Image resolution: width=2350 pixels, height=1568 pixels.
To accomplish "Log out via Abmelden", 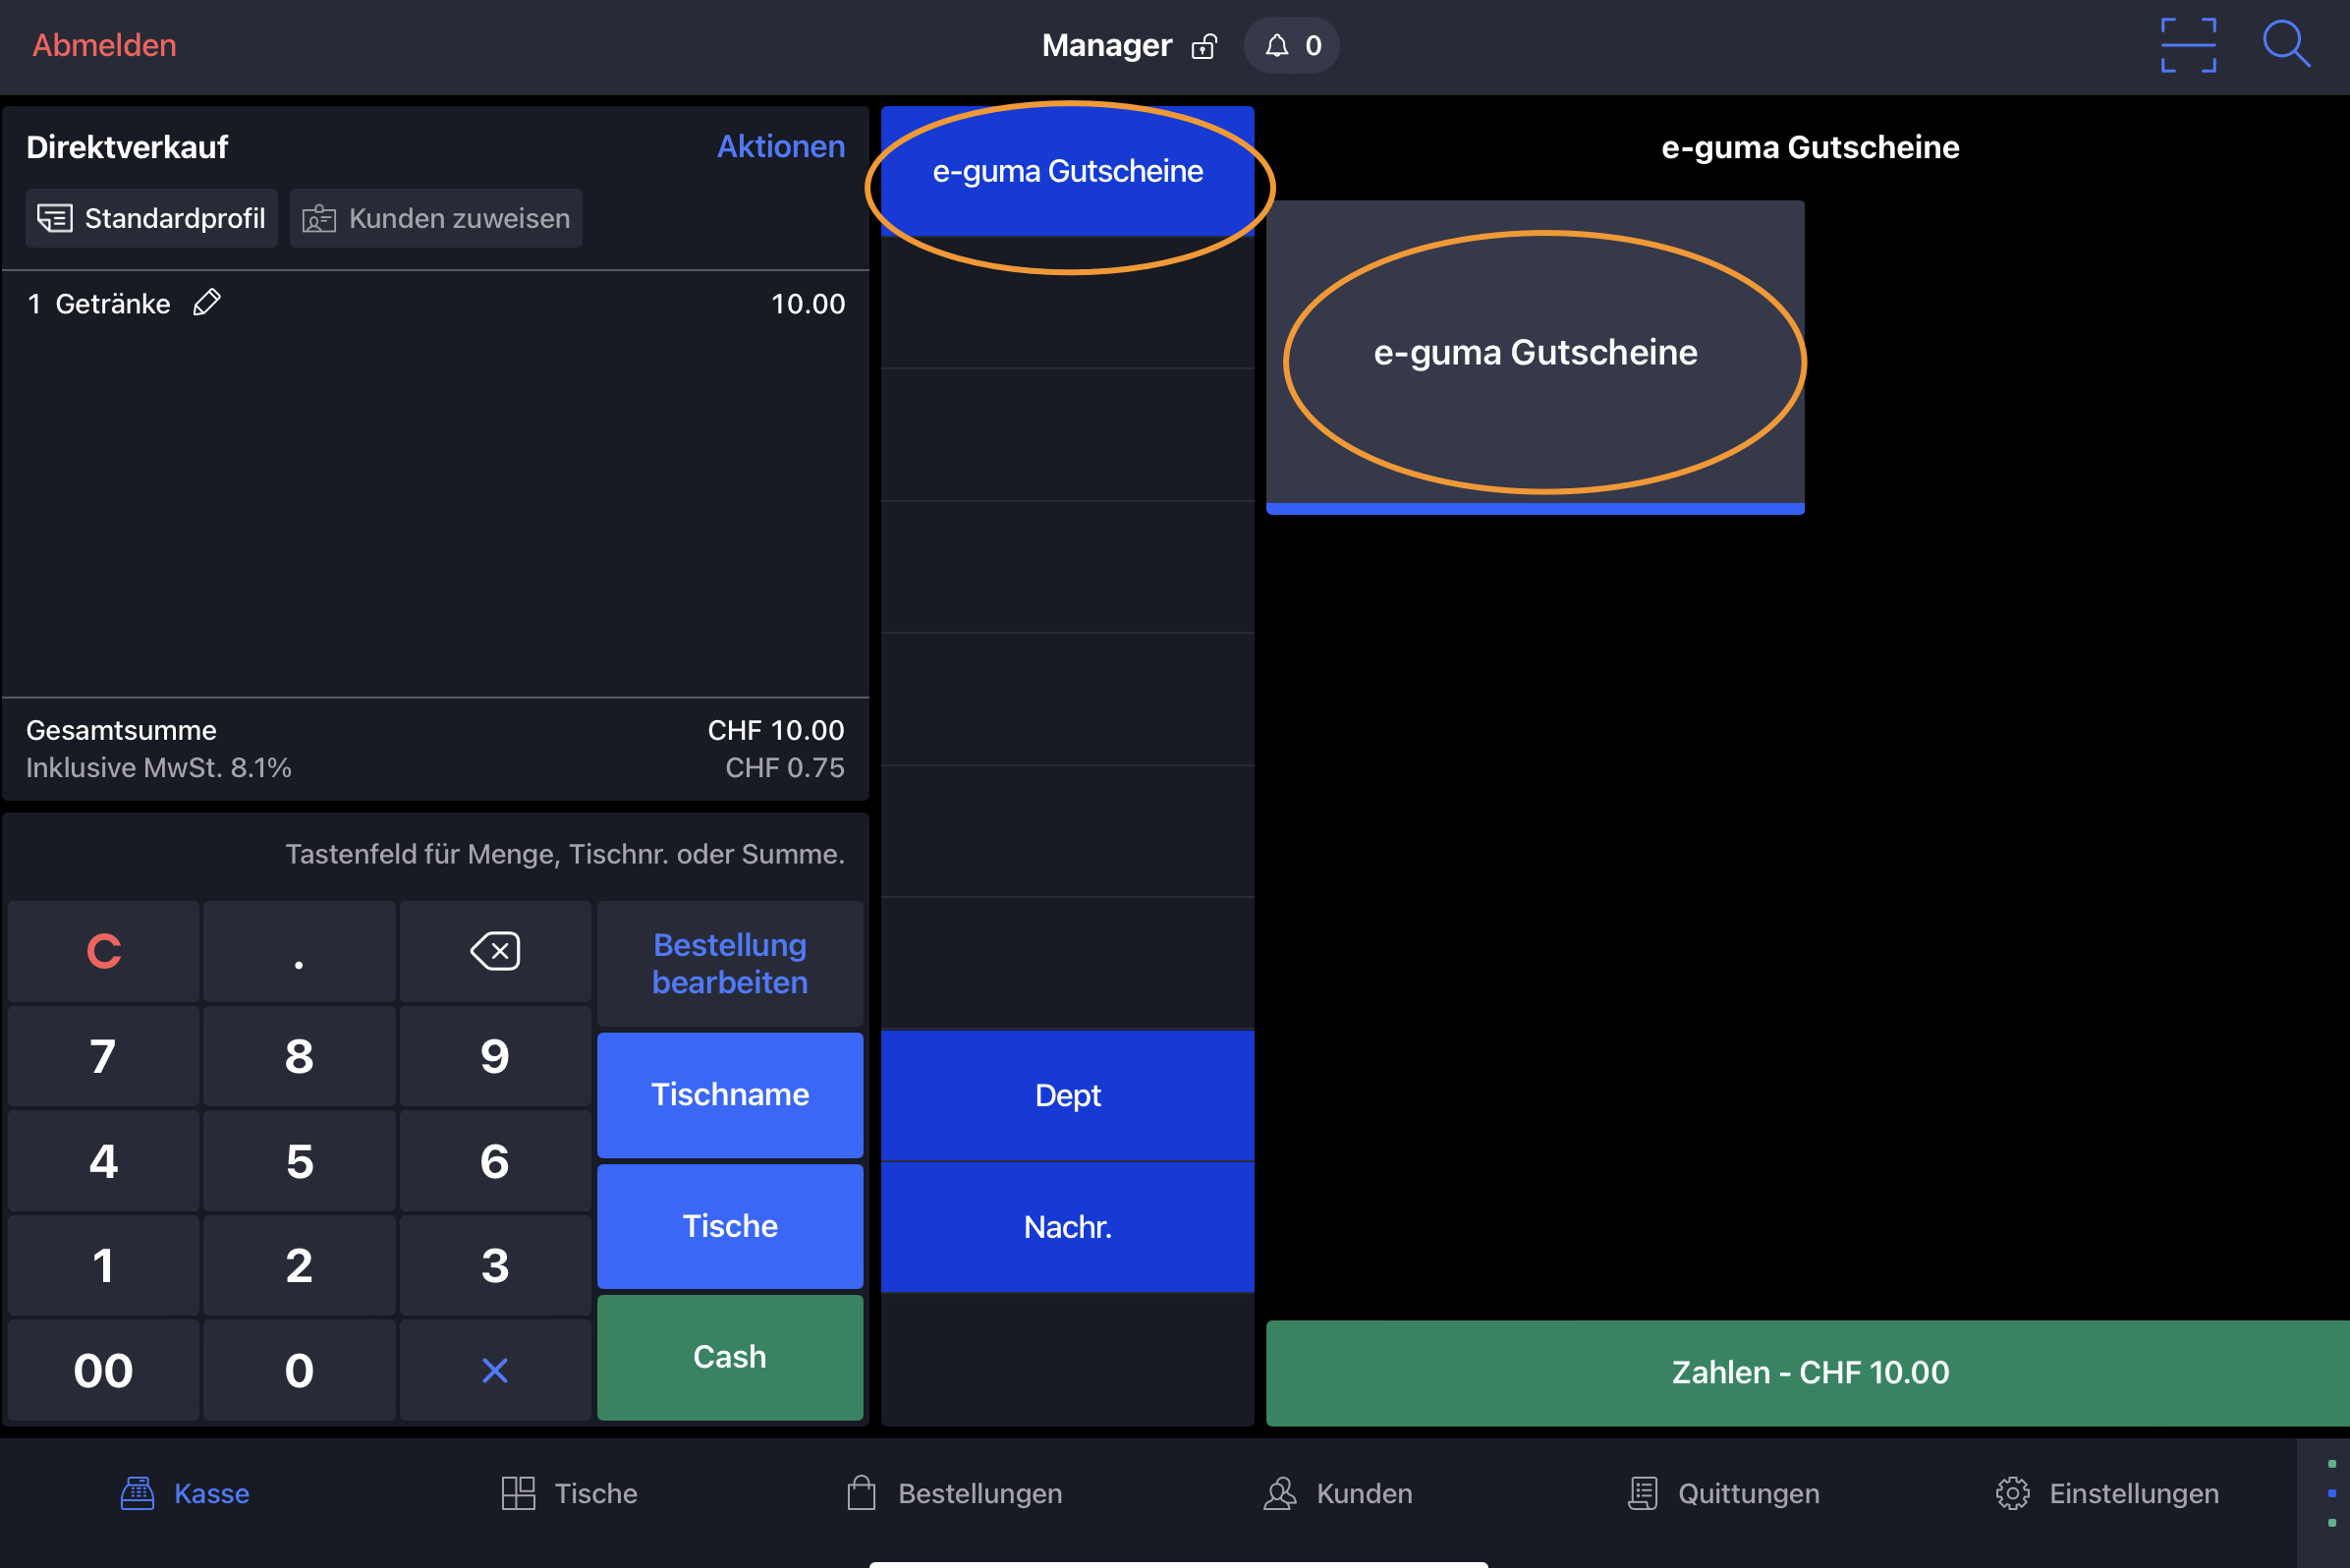I will [x=104, y=45].
